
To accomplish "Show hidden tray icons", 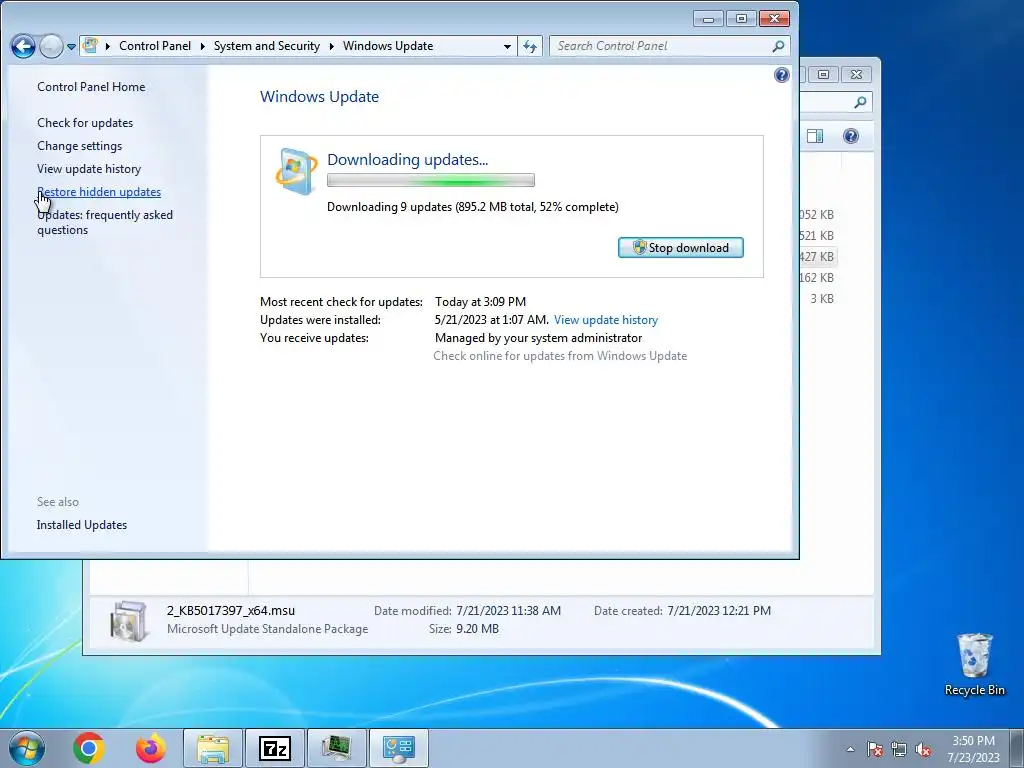I will 850,750.
